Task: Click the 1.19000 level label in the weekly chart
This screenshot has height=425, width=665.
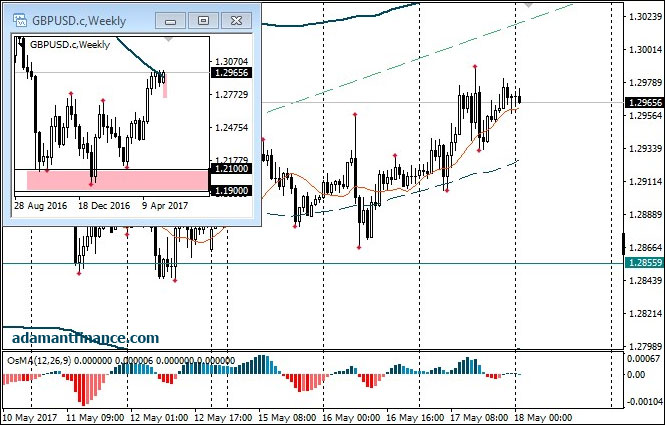Action: [x=231, y=191]
